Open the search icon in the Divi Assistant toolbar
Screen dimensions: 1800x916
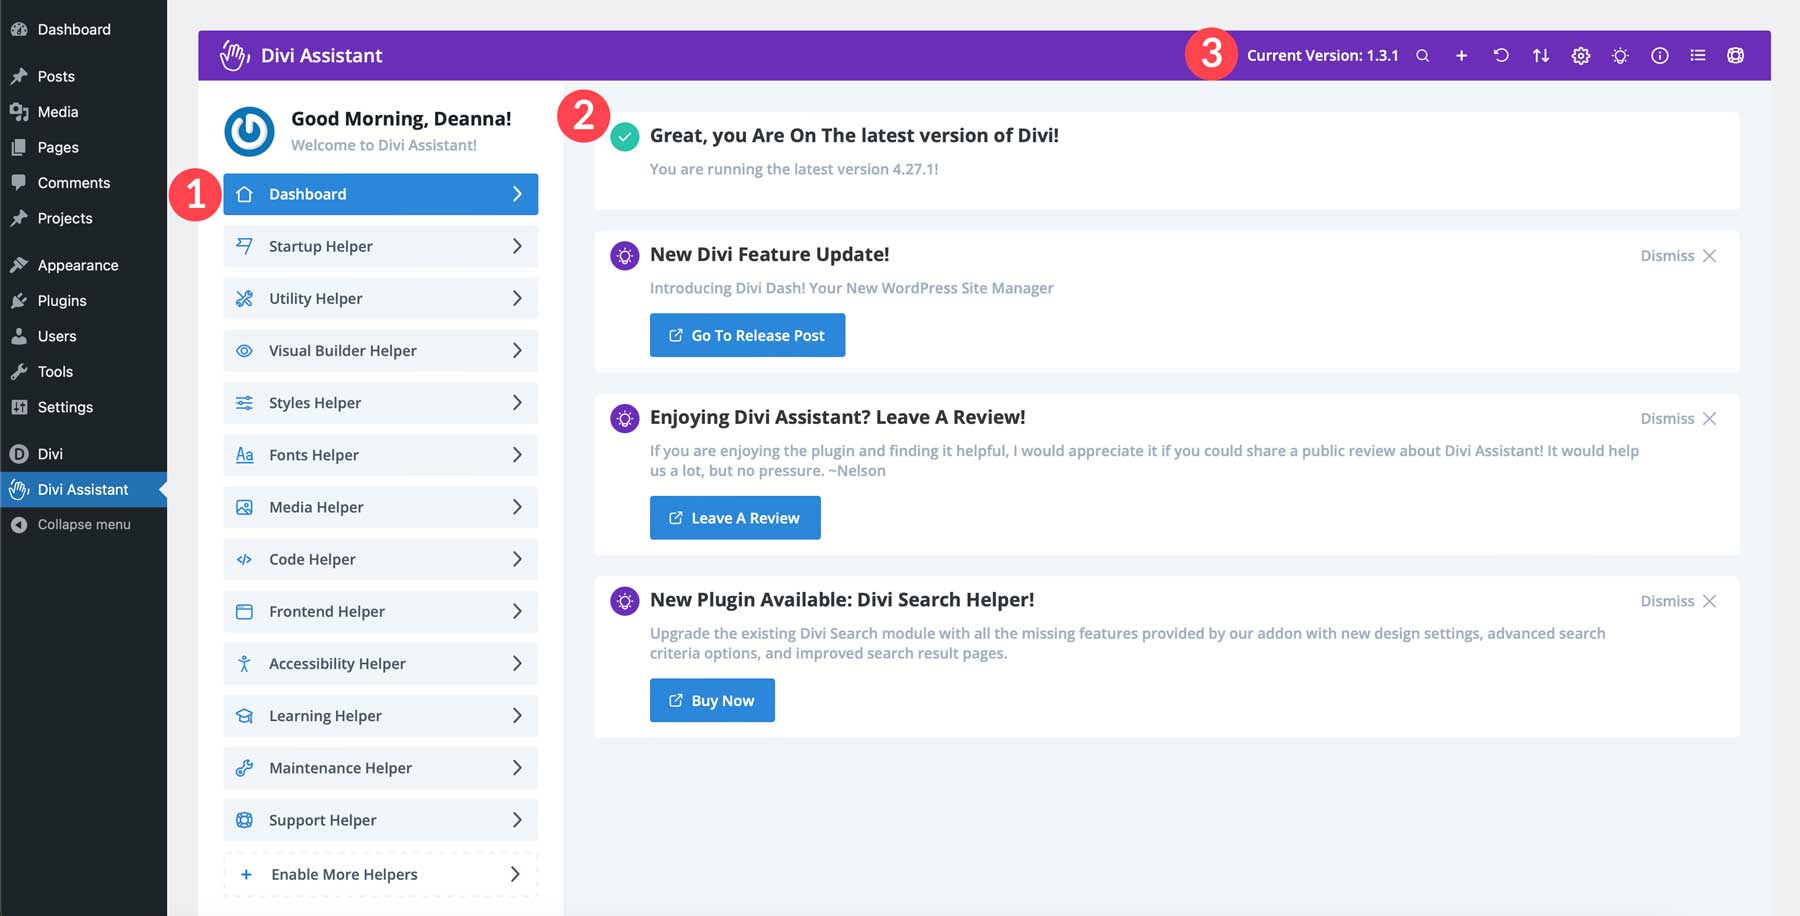(1422, 55)
